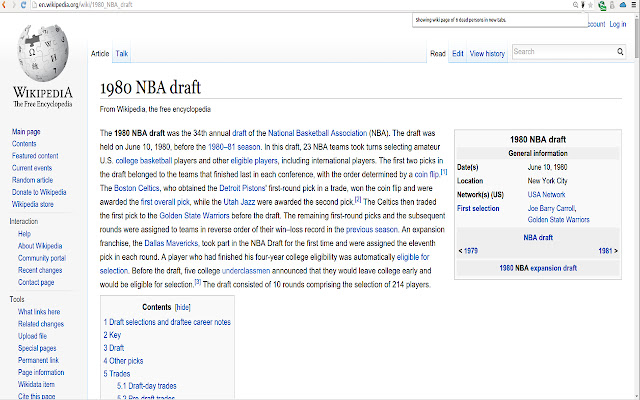Bookmark this page with the star icon
Image resolution: width=640 pixels, height=400 pixels.
point(590,5)
